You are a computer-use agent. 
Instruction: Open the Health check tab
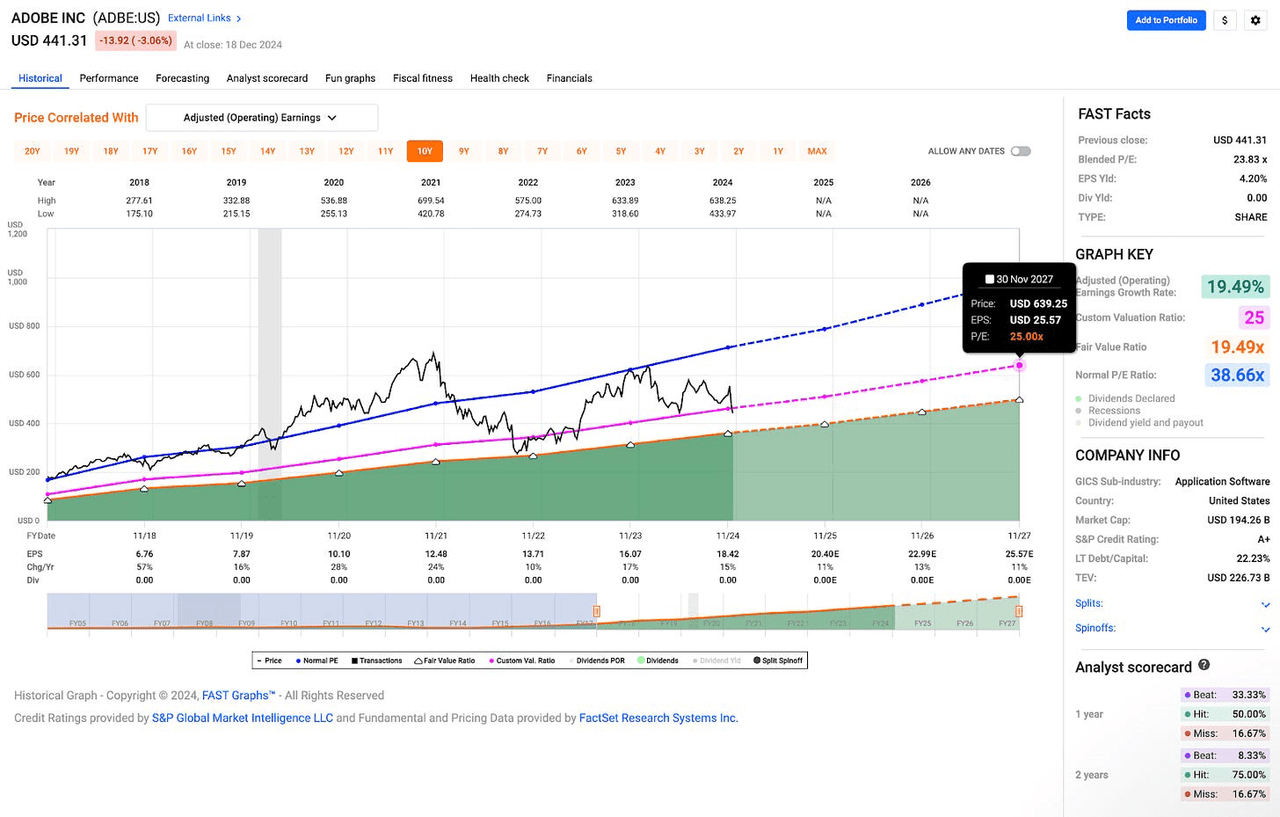(499, 78)
